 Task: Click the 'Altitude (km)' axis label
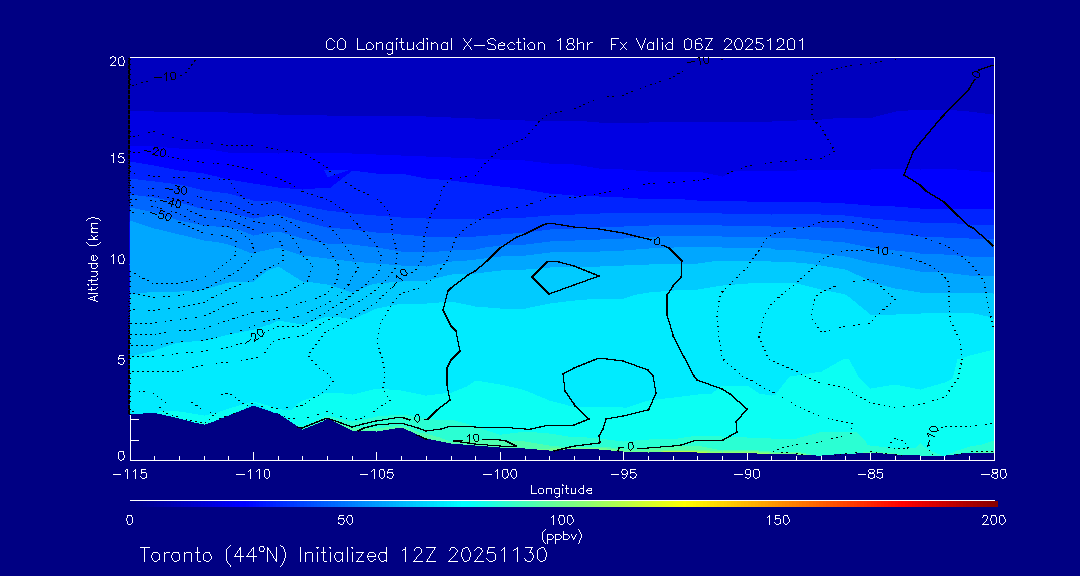coord(93,259)
